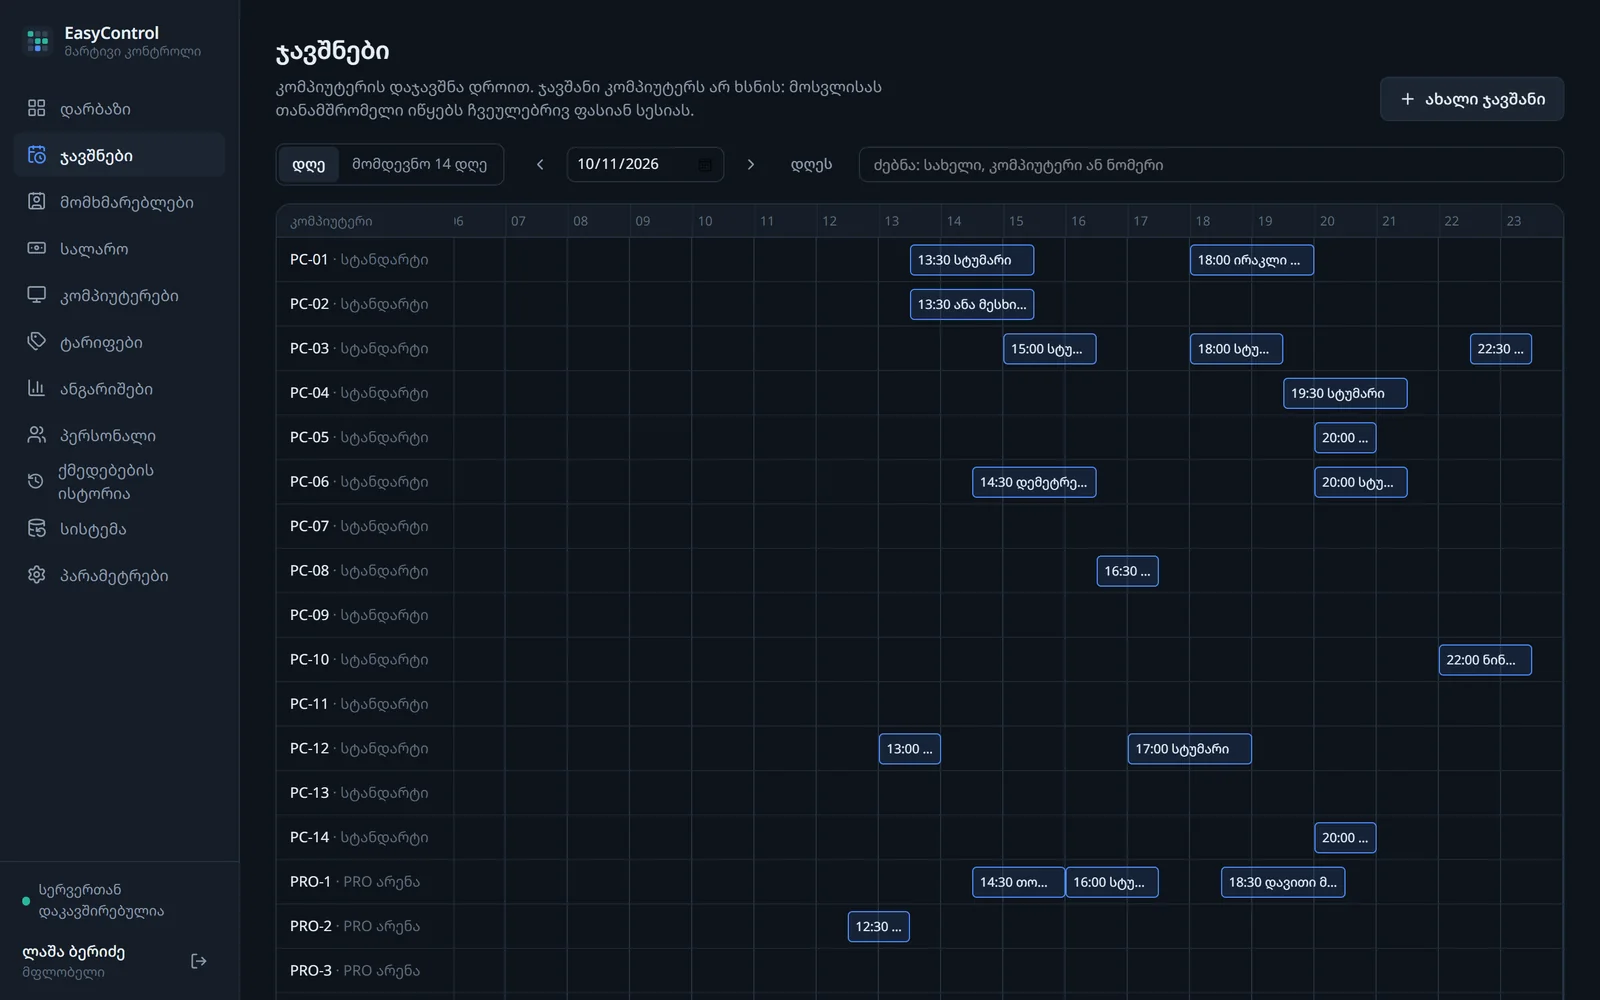Click the logout icon next to ლაშა ბერიძე
Image resolution: width=1600 pixels, height=1000 pixels.
click(x=199, y=961)
